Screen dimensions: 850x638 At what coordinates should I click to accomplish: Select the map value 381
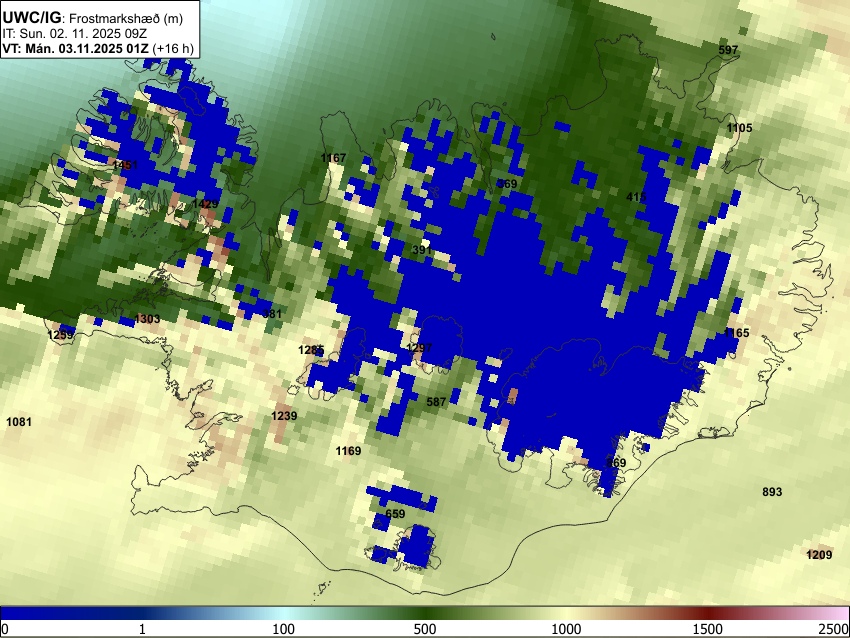pos(272,313)
